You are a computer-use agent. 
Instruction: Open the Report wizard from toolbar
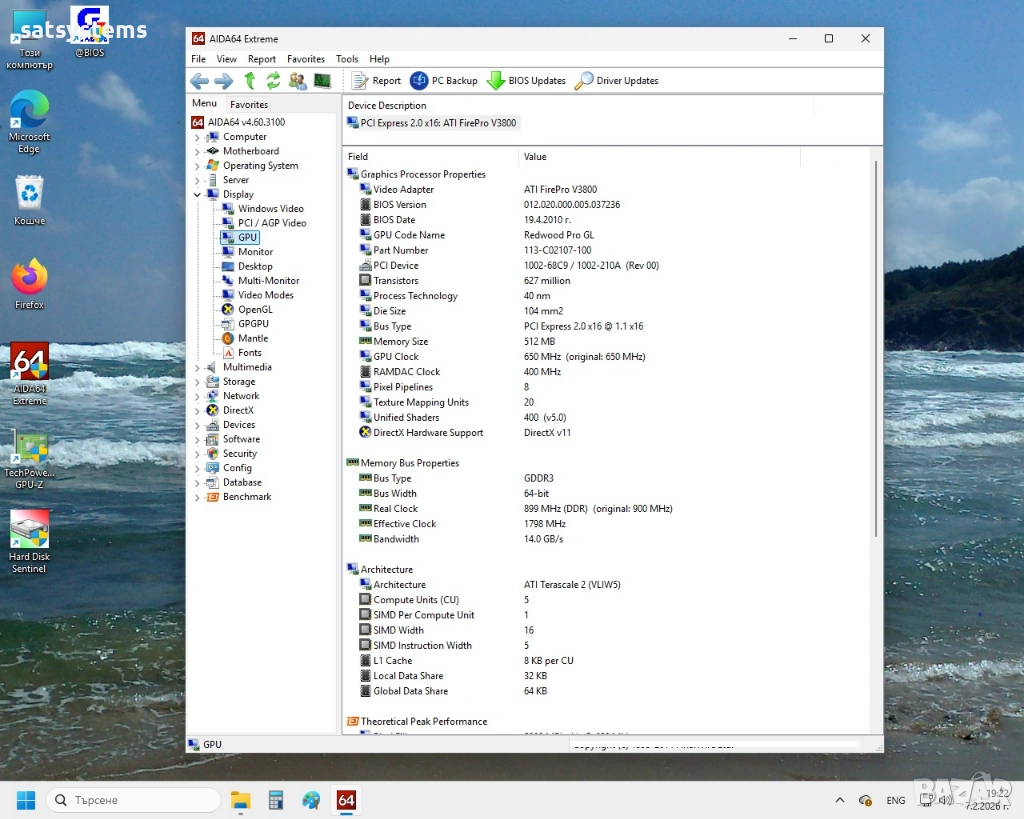[x=376, y=81]
